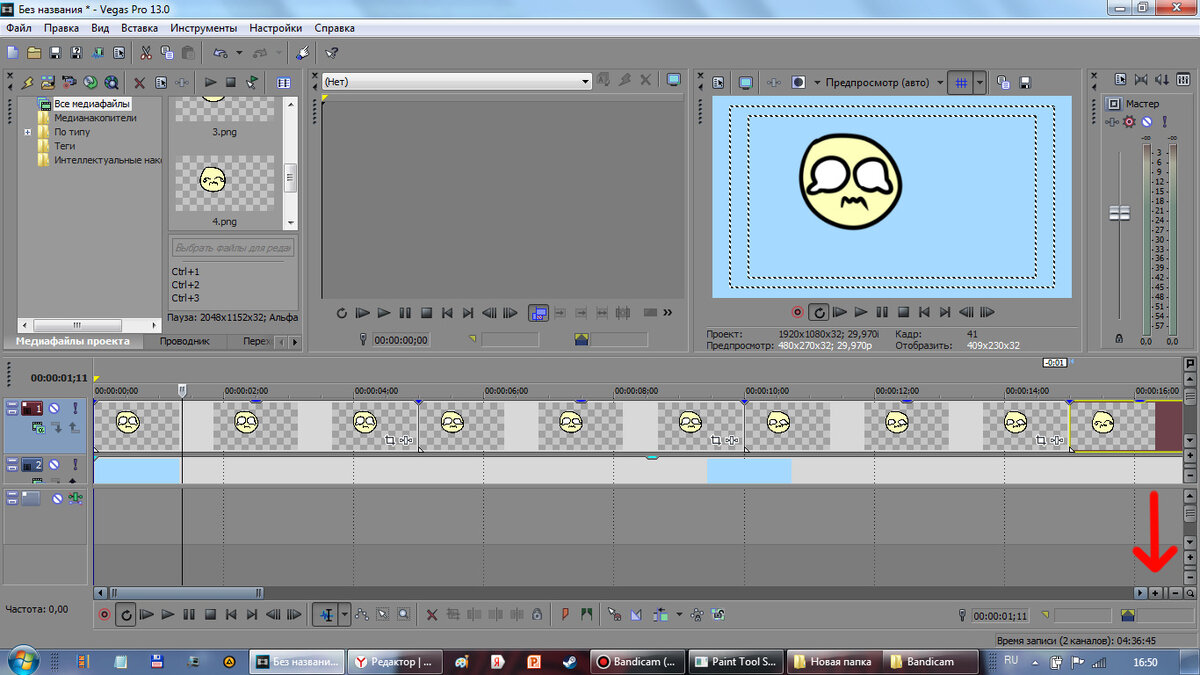Open the edit tool dropdown arrow in the timeline toolbar
This screenshot has width=1200, height=675.
(345, 615)
